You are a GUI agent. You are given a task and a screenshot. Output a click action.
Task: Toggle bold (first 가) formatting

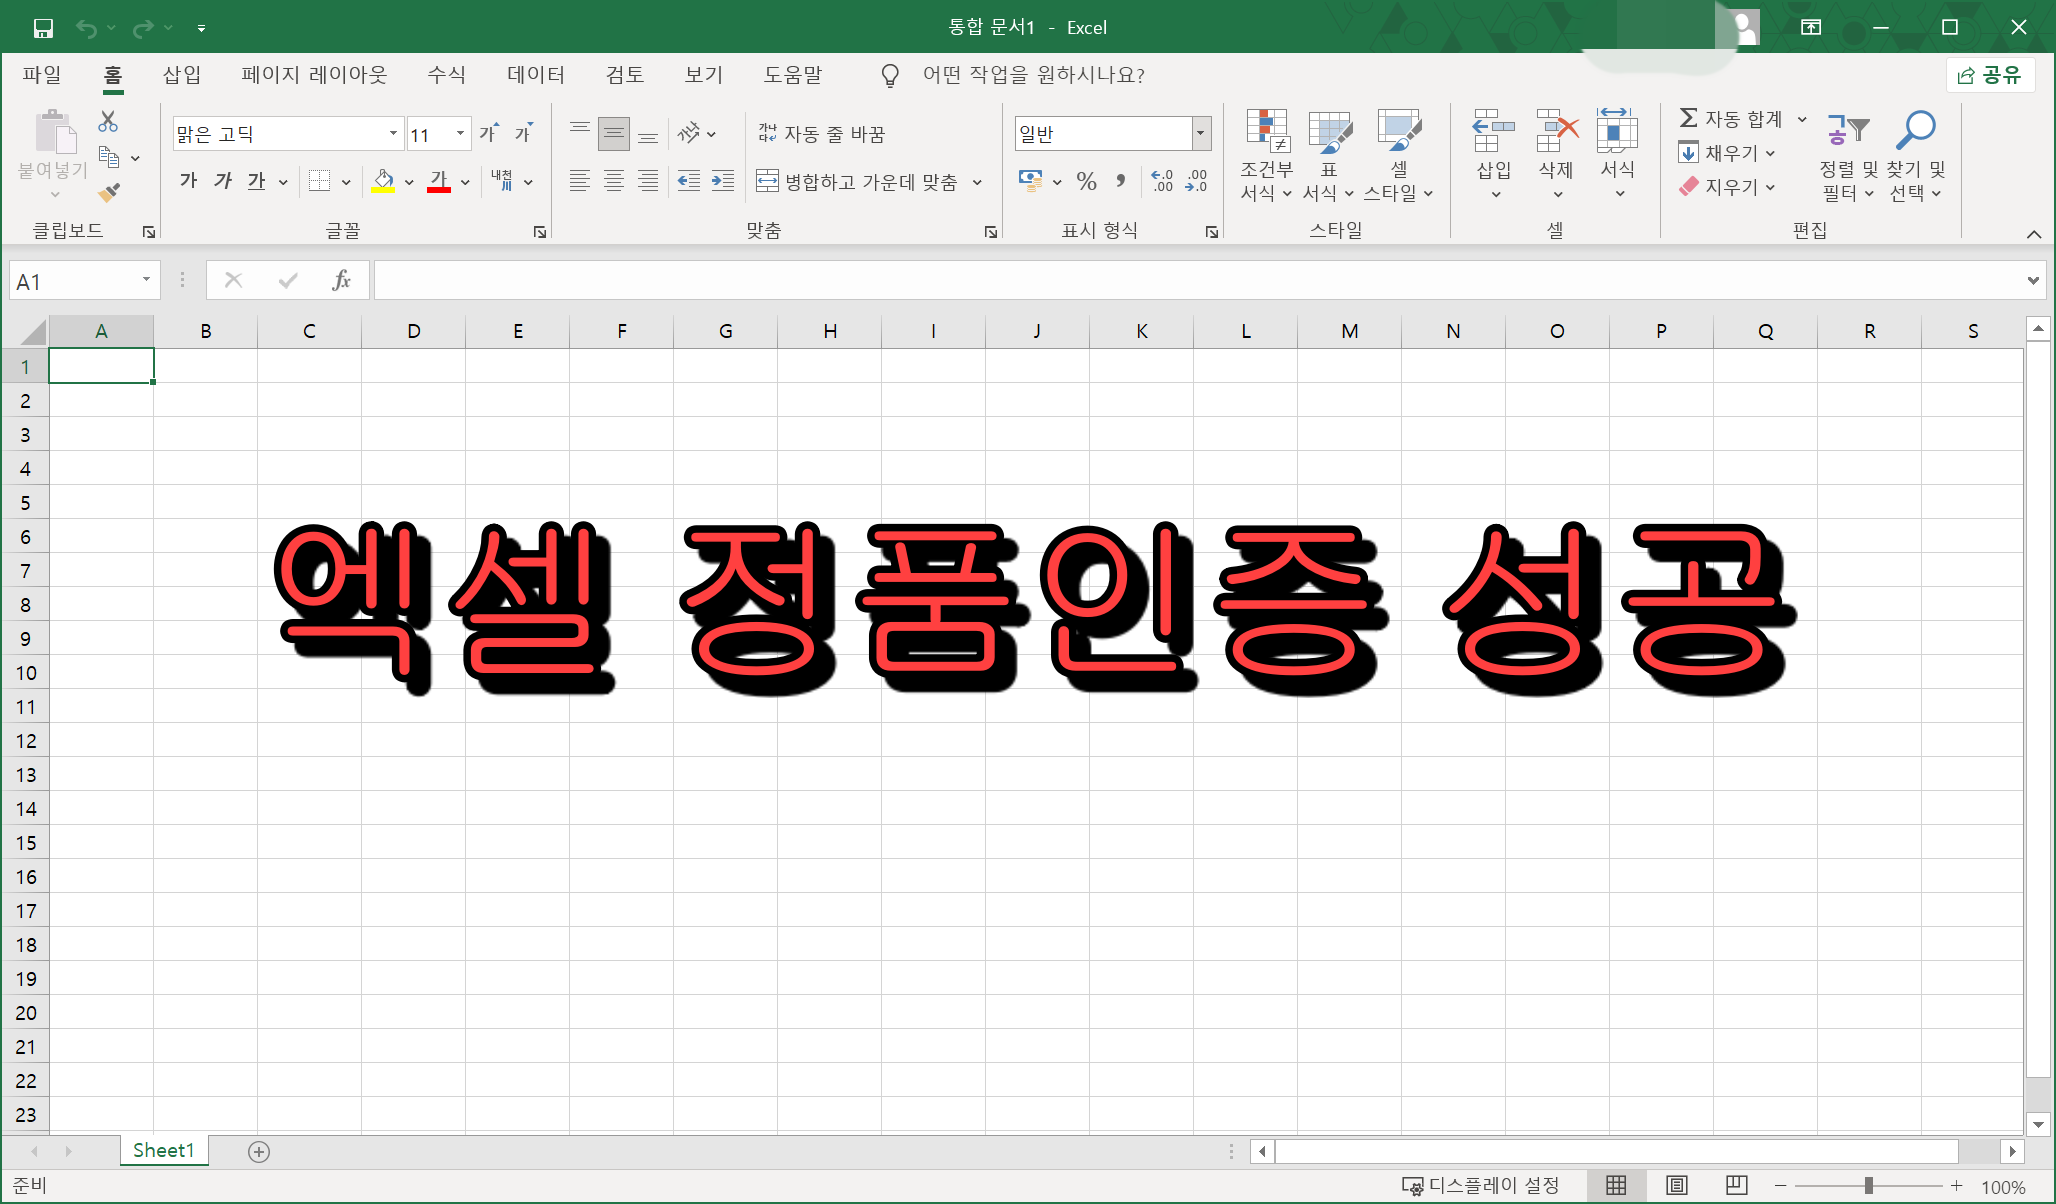pyautogui.click(x=189, y=181)
